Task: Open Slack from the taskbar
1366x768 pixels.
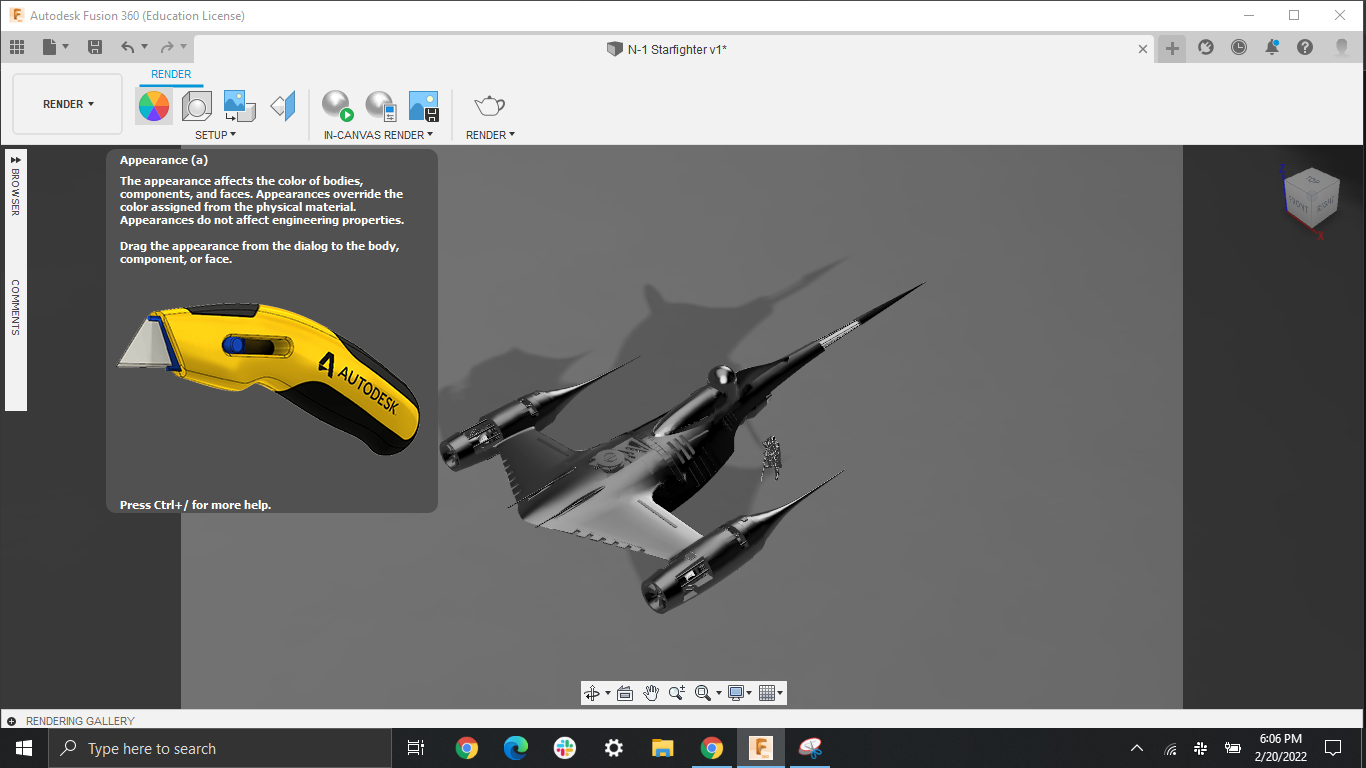Action: click(564, 748)
